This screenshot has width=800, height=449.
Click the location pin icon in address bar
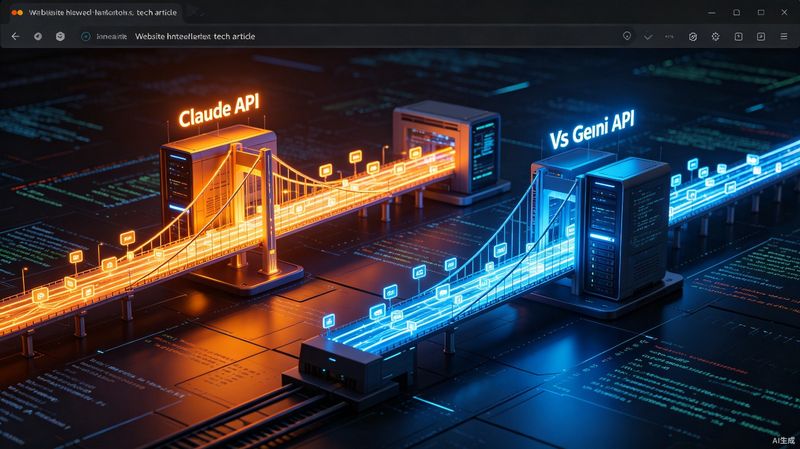[x=627, y=36]
